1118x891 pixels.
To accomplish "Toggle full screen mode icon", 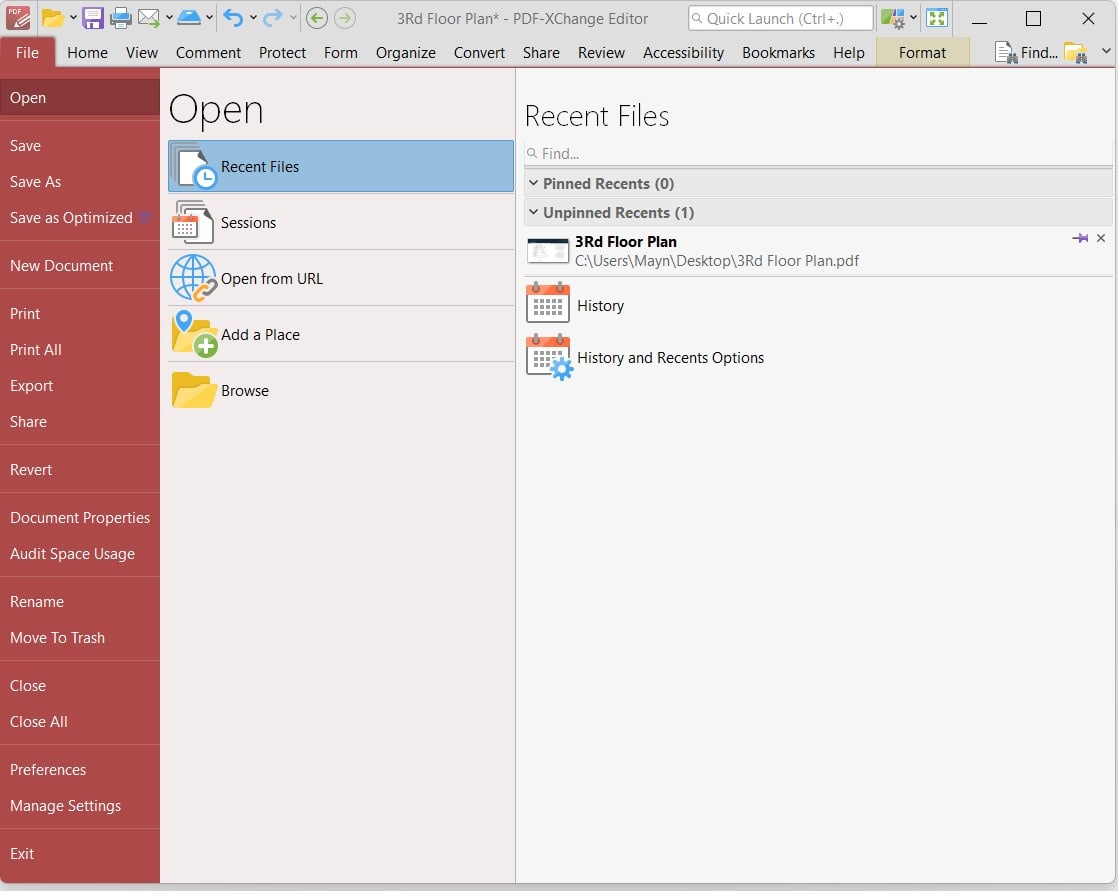I will tap(936, 18).
